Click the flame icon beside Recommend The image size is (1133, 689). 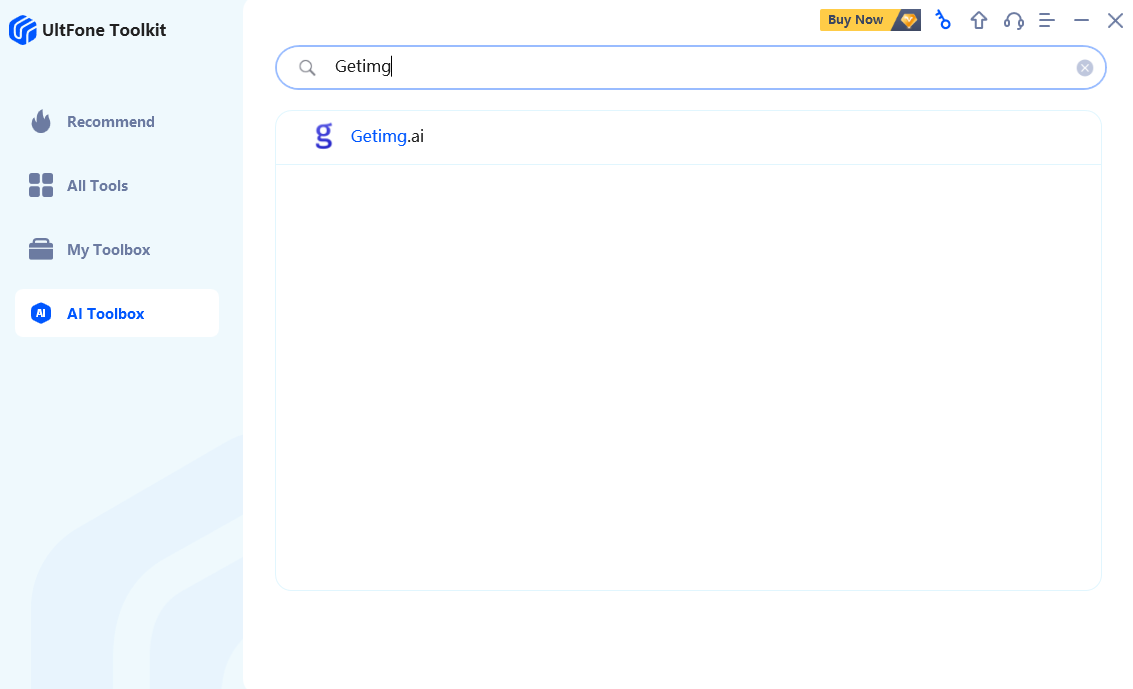click(40, 121)
